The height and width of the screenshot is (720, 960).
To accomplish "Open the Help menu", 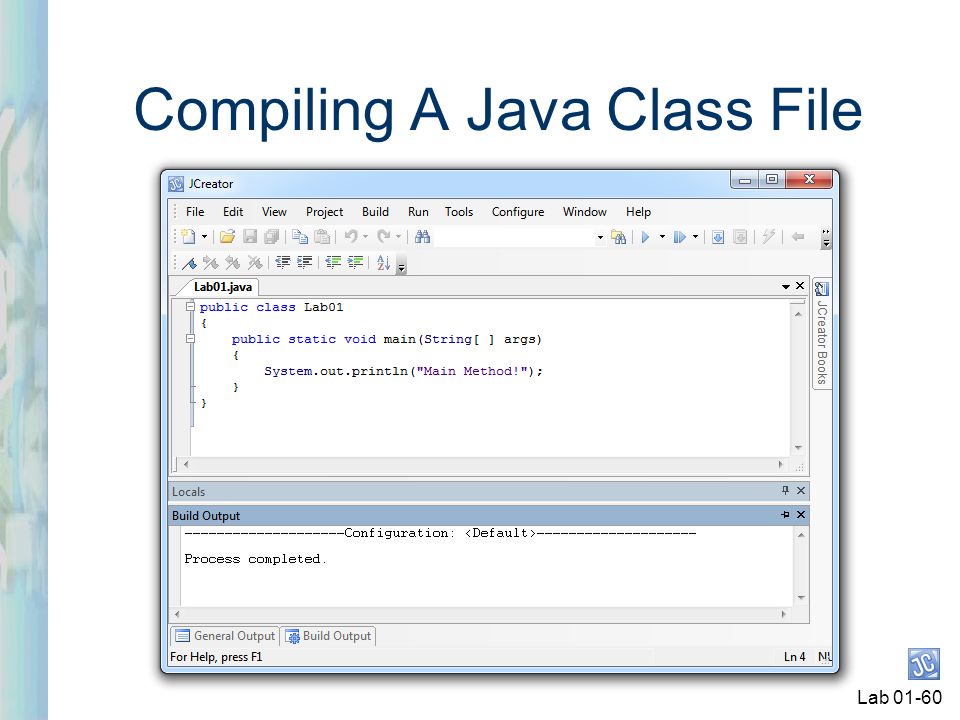I will pyautogui.click(x=638, y=212).
